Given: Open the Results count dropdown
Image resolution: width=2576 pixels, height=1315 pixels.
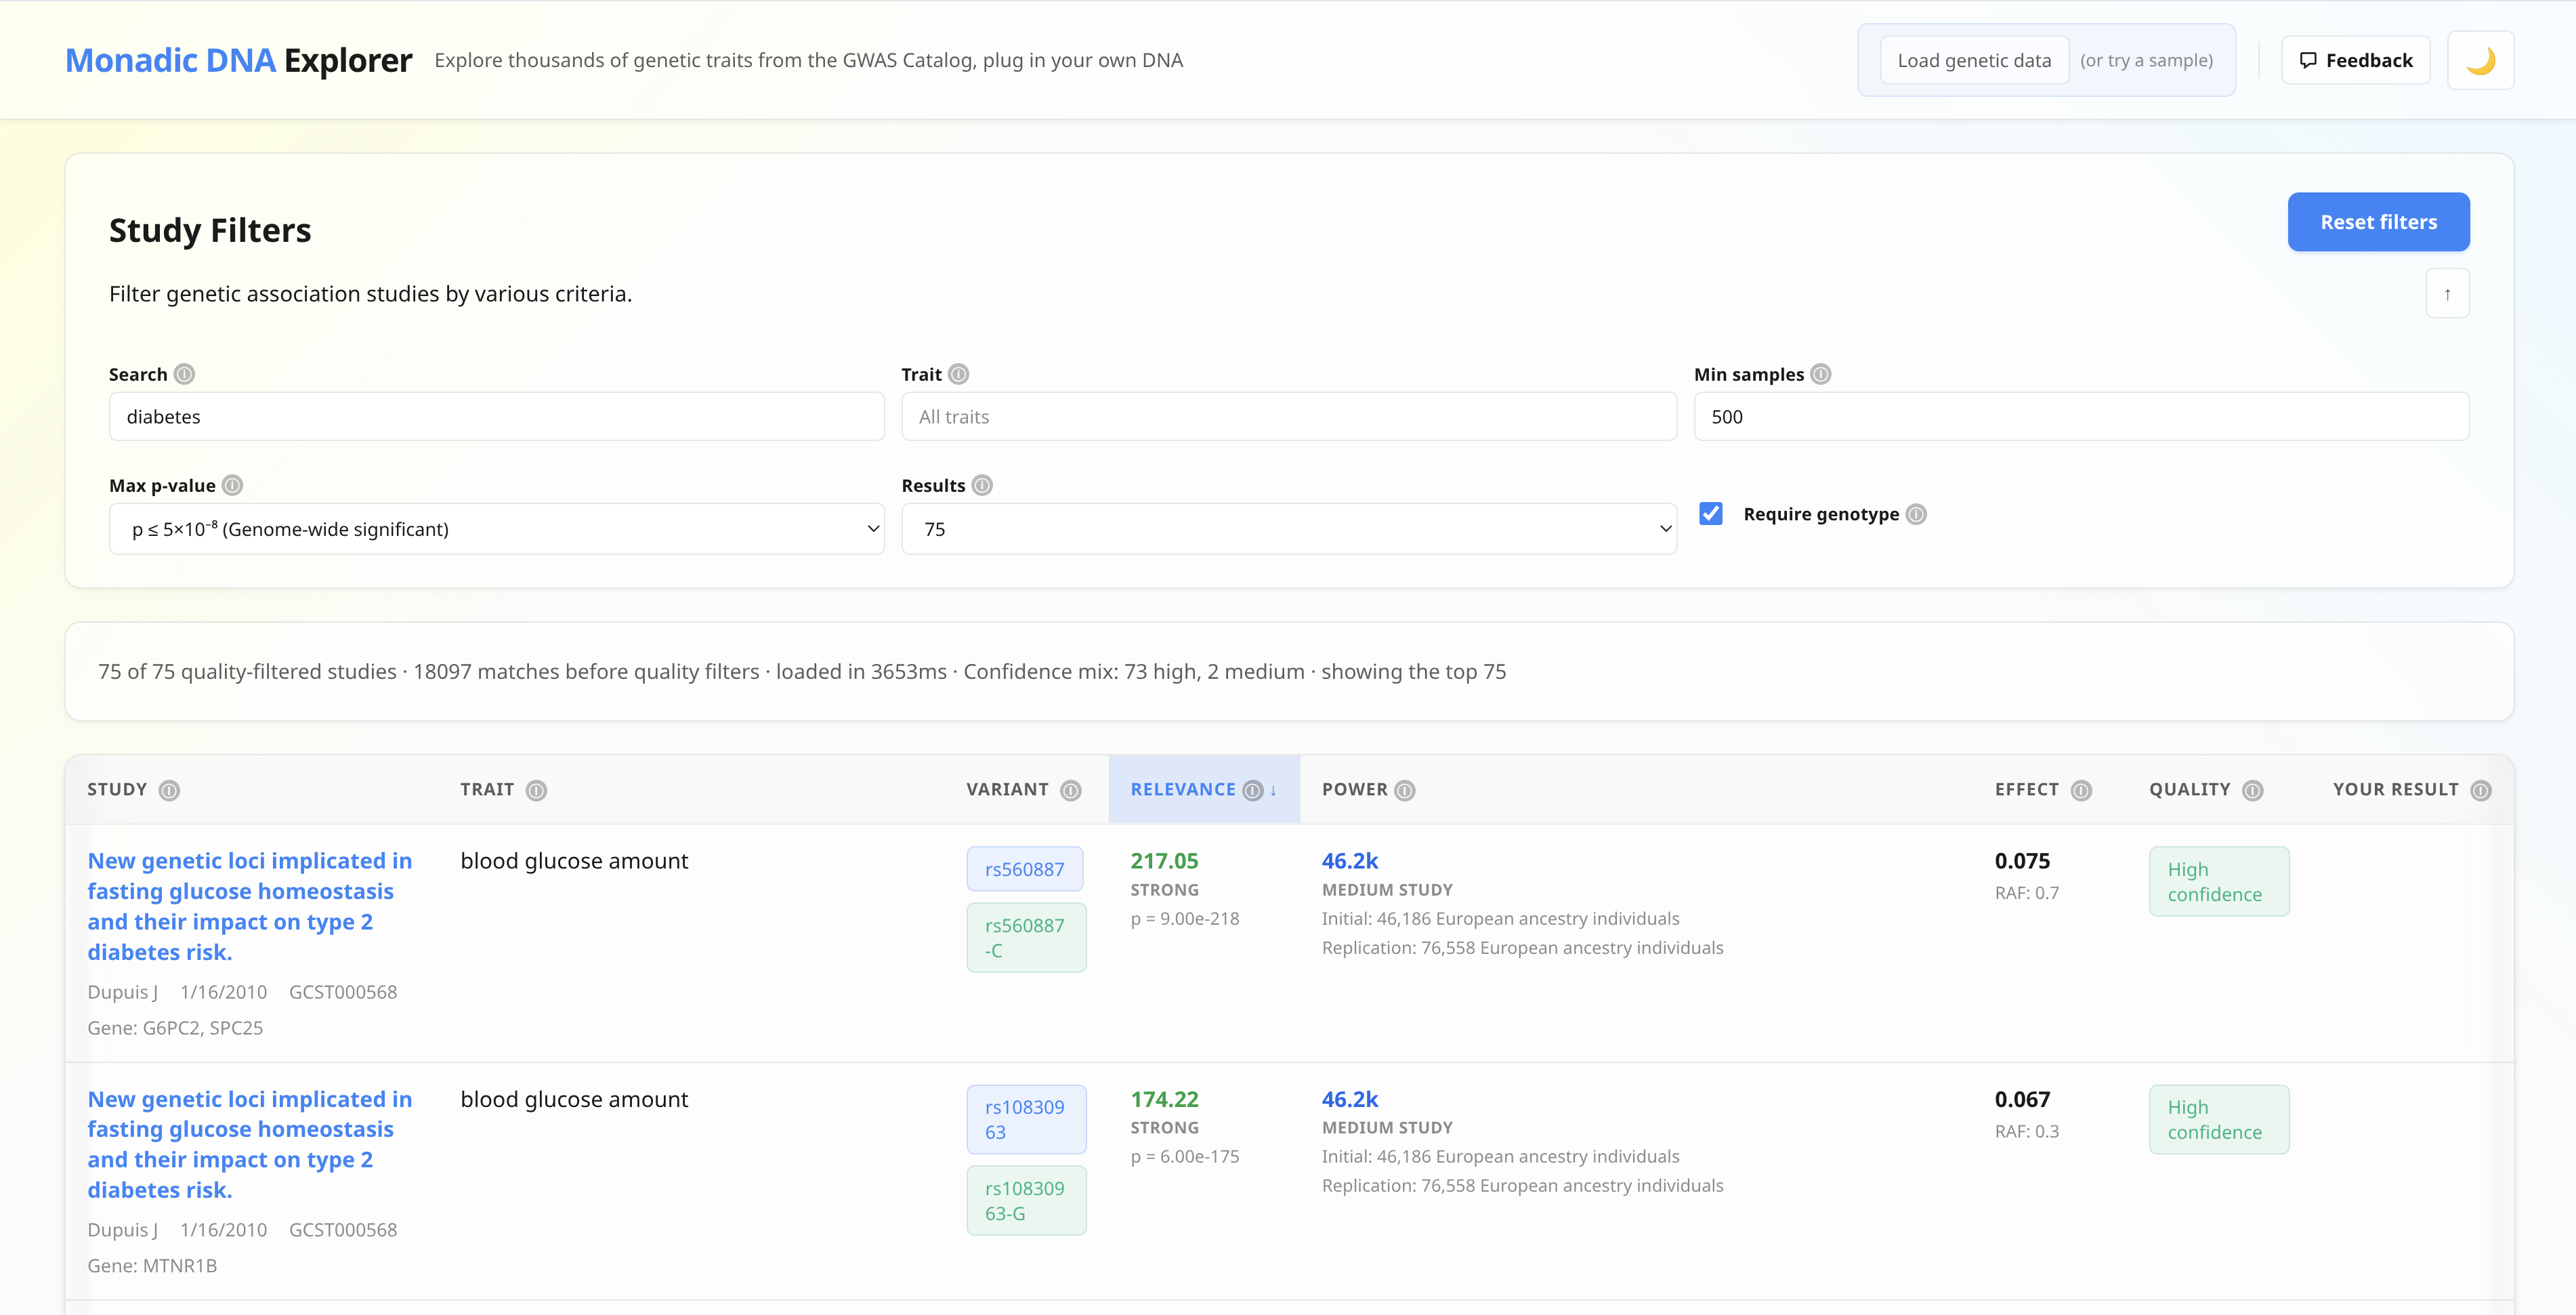Looking at the screenshot, I should [1288, 528].
